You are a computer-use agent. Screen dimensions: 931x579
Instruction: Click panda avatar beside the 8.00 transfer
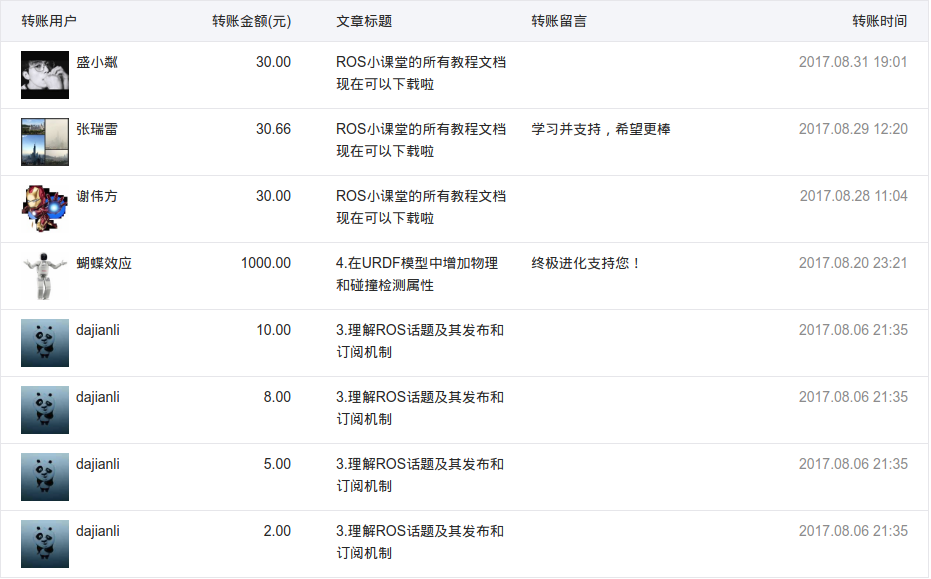(x=45, y=410)
